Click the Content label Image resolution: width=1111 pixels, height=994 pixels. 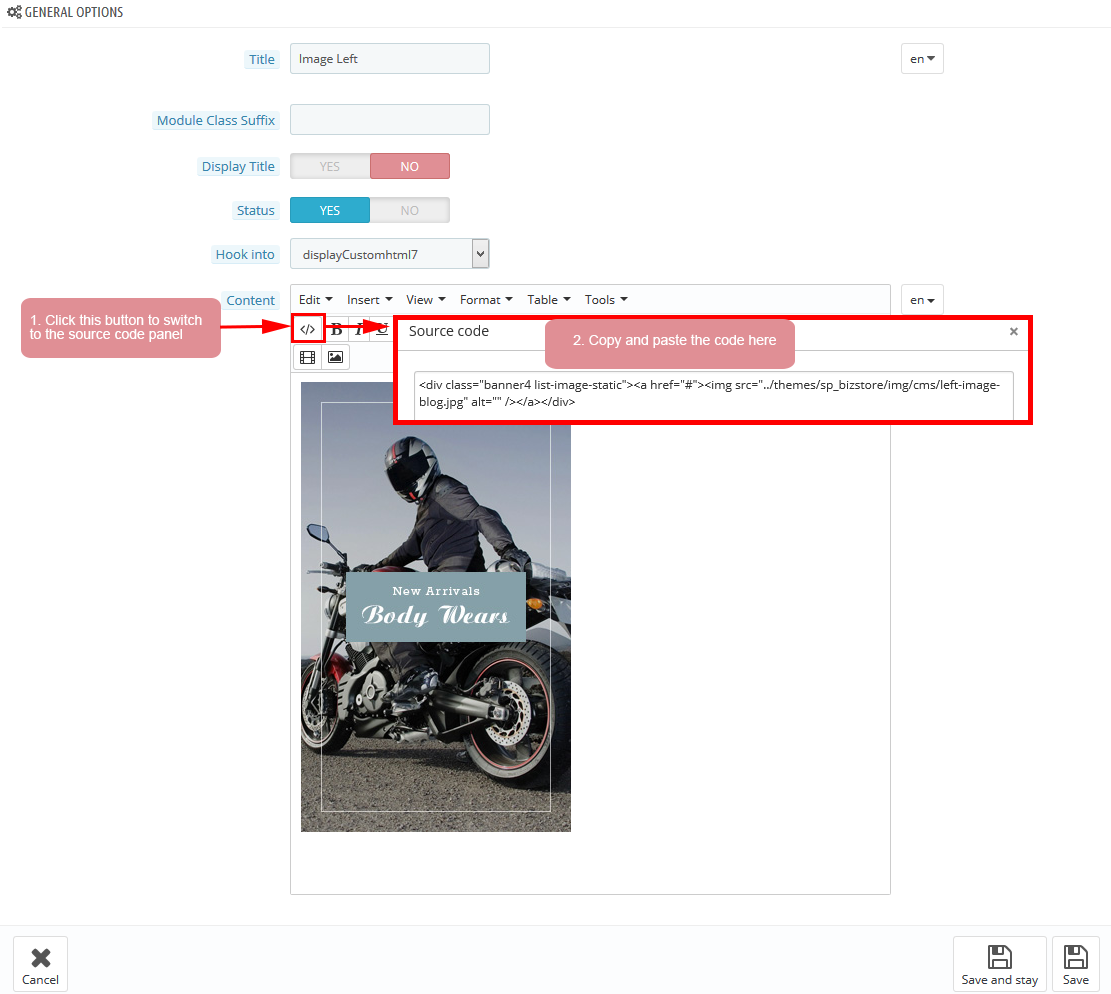tap(250, 300)
